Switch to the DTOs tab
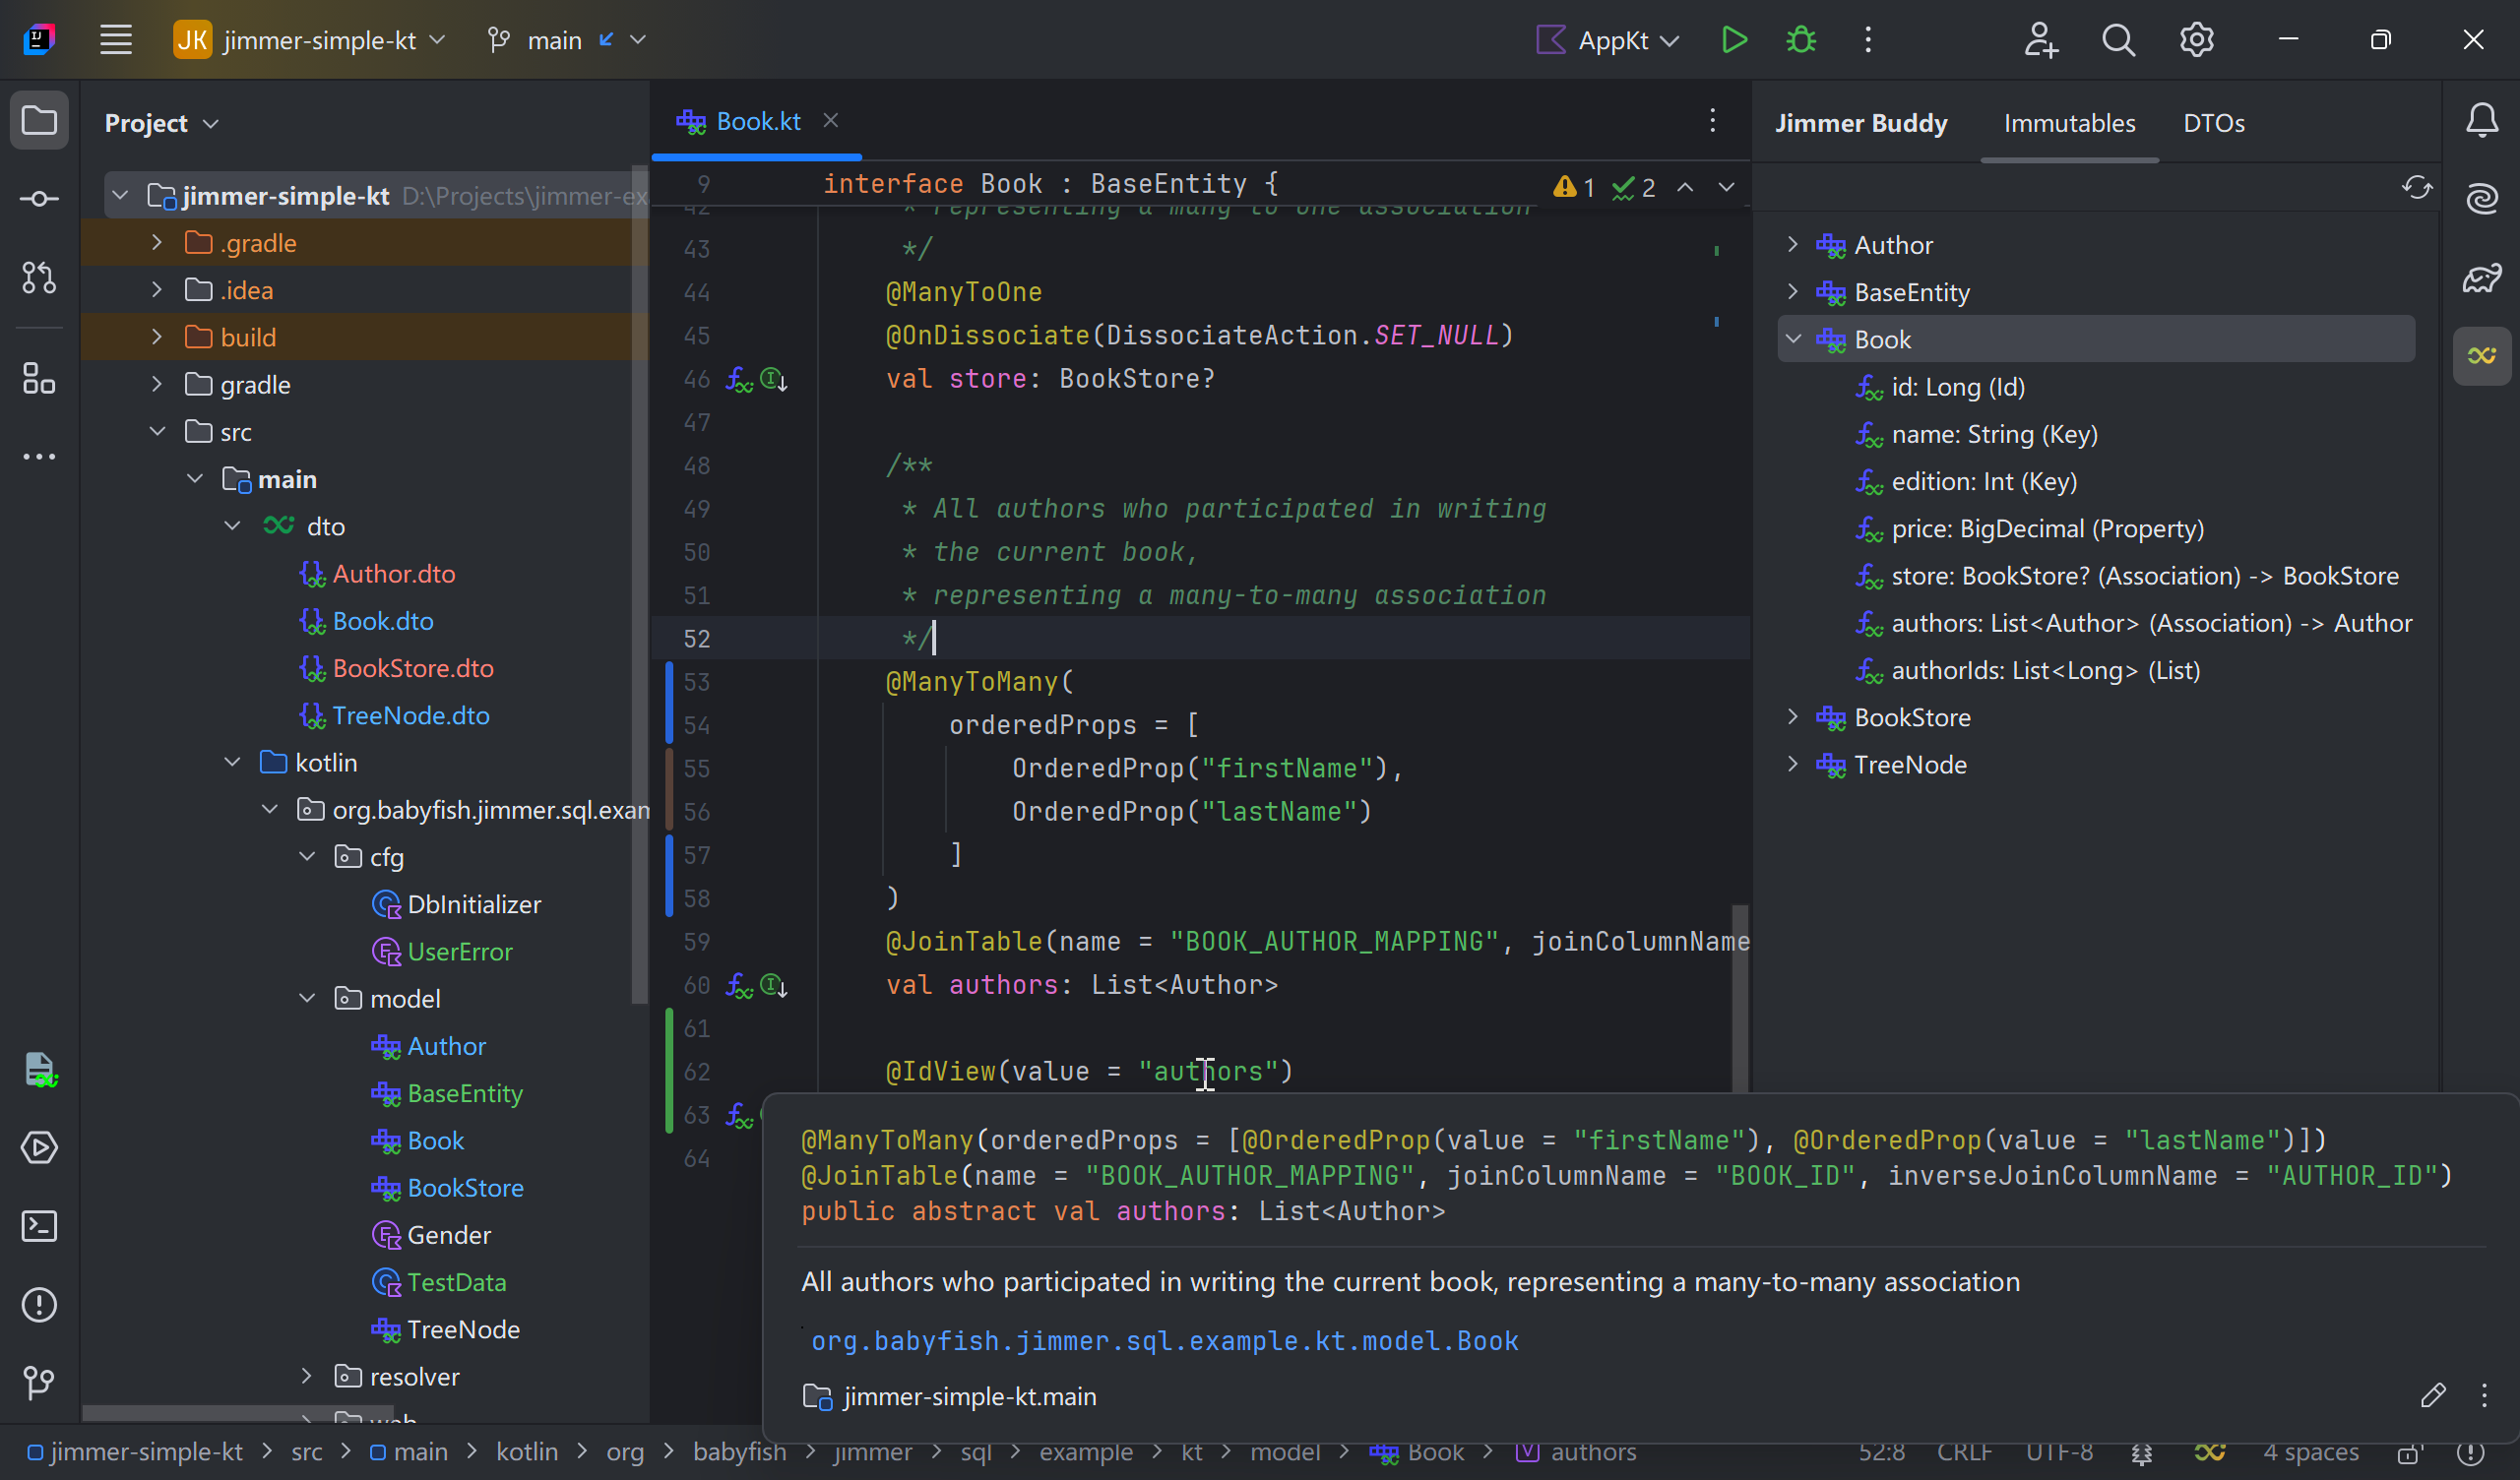The width and height of the screenshot is (2520, 1480). point(2213,123)
